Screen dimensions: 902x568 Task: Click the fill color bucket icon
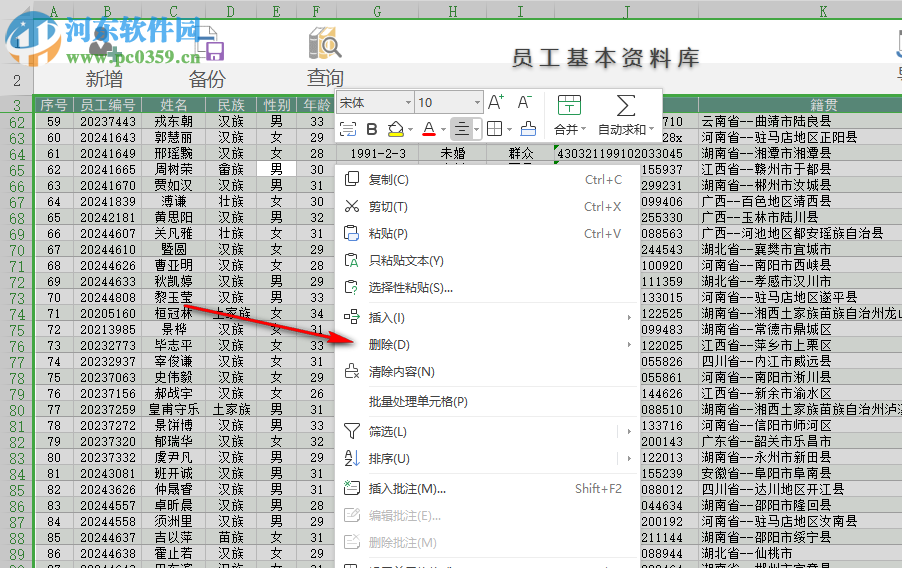(396, 129)
